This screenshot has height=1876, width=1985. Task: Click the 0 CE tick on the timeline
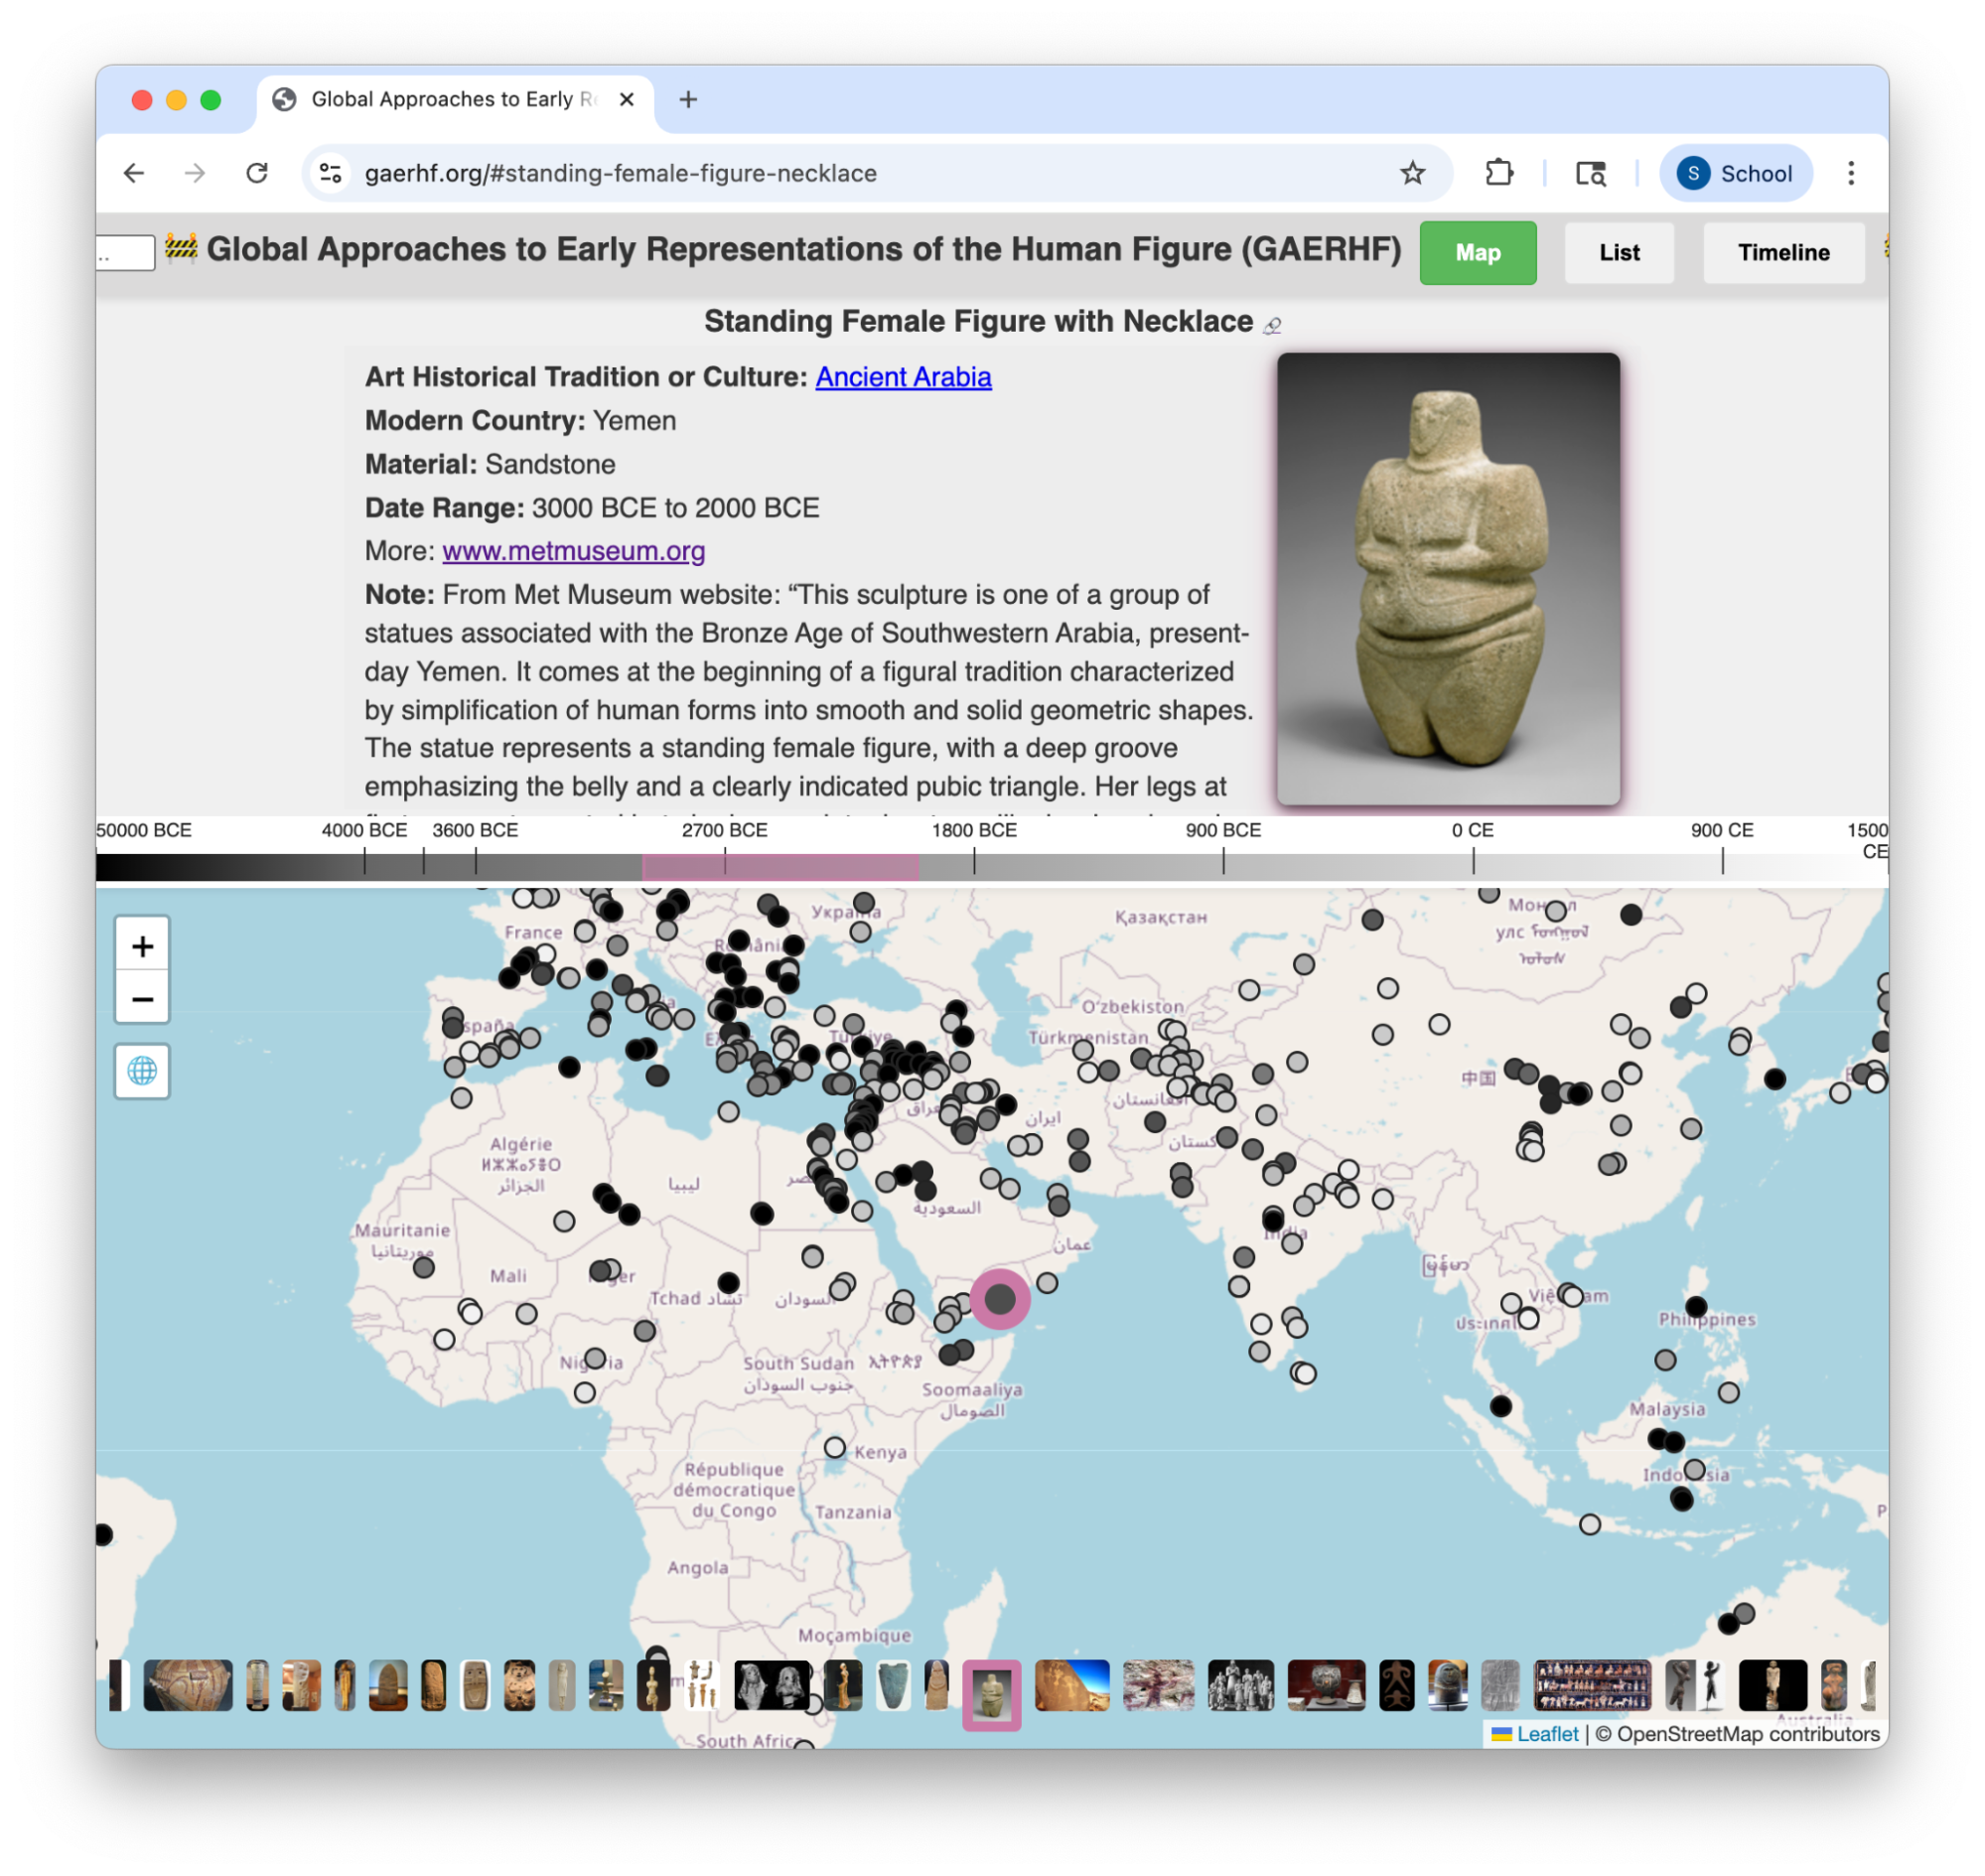click(1472, 861)
